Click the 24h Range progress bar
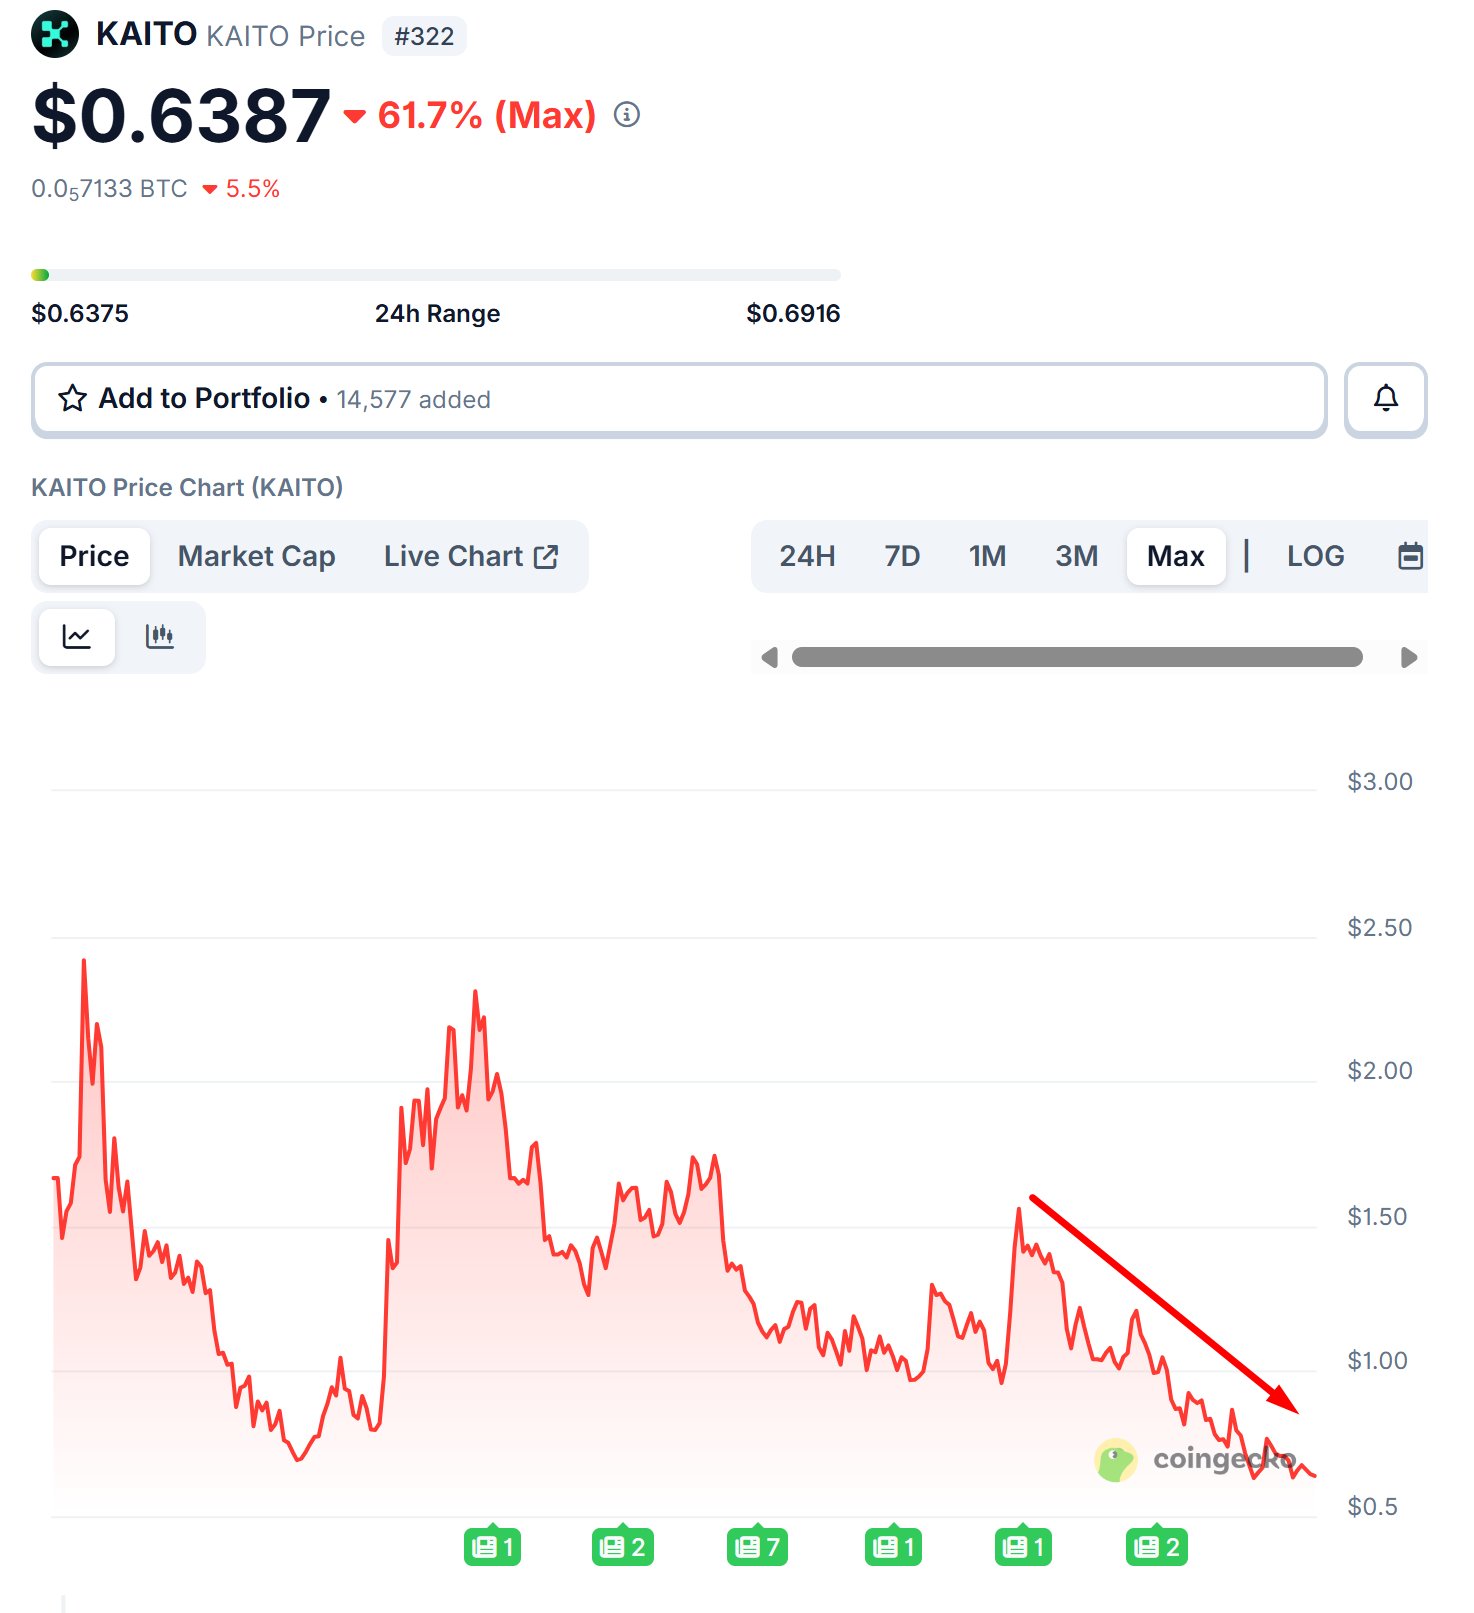Image resolution: width=1474 pixels, height=1613 pixels. coord(436,275)
